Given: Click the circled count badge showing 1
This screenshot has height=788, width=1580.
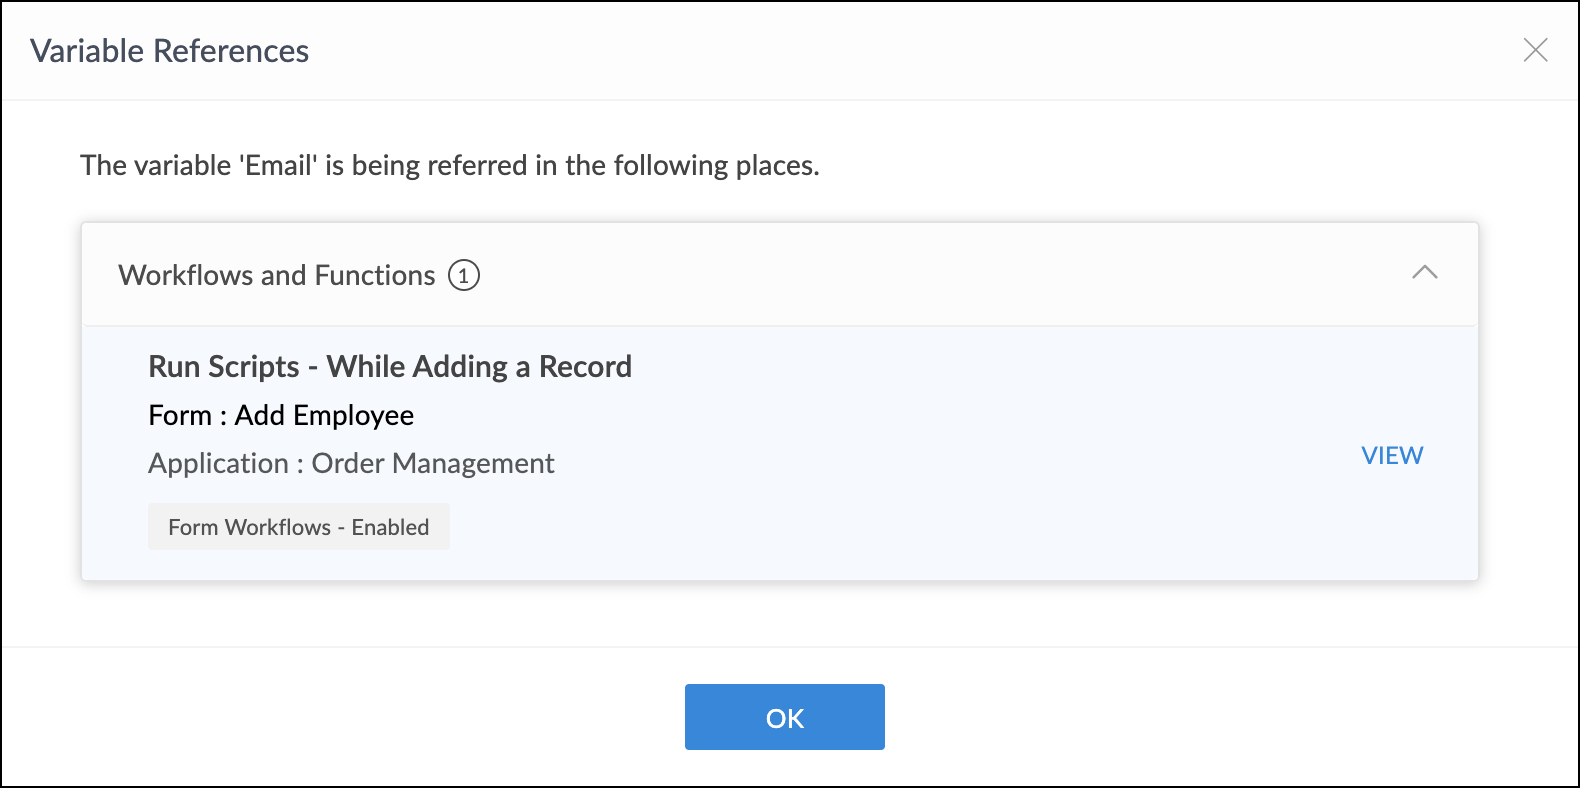Looking at the screenshot, I should (x=463, y=275).
